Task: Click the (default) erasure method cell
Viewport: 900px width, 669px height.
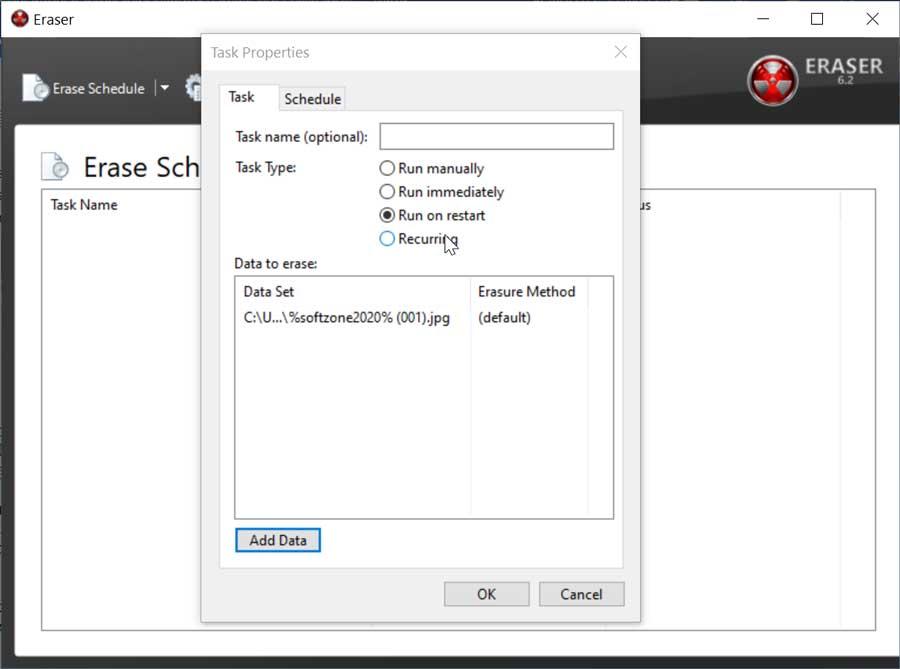Action: click(504, 318)
